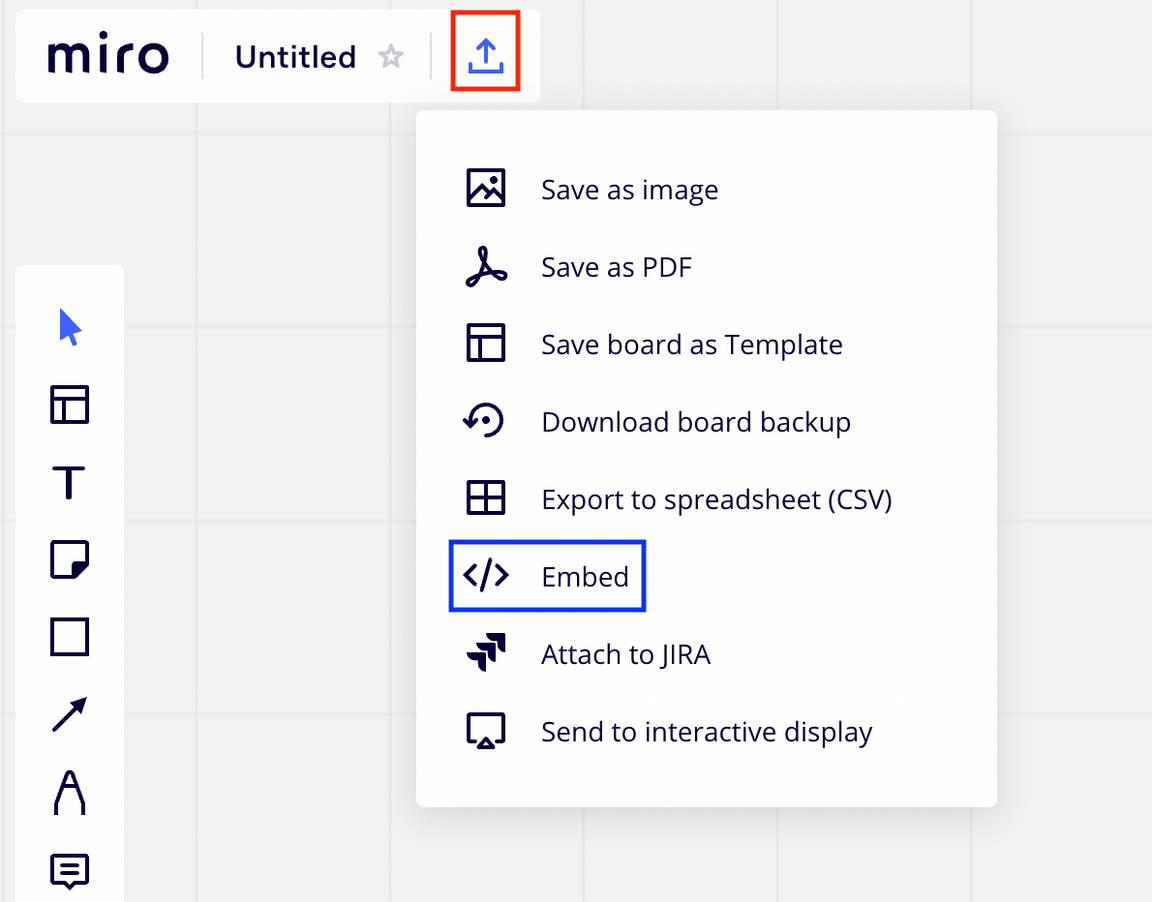Choose the shape rectangle tool

(69, 636)
